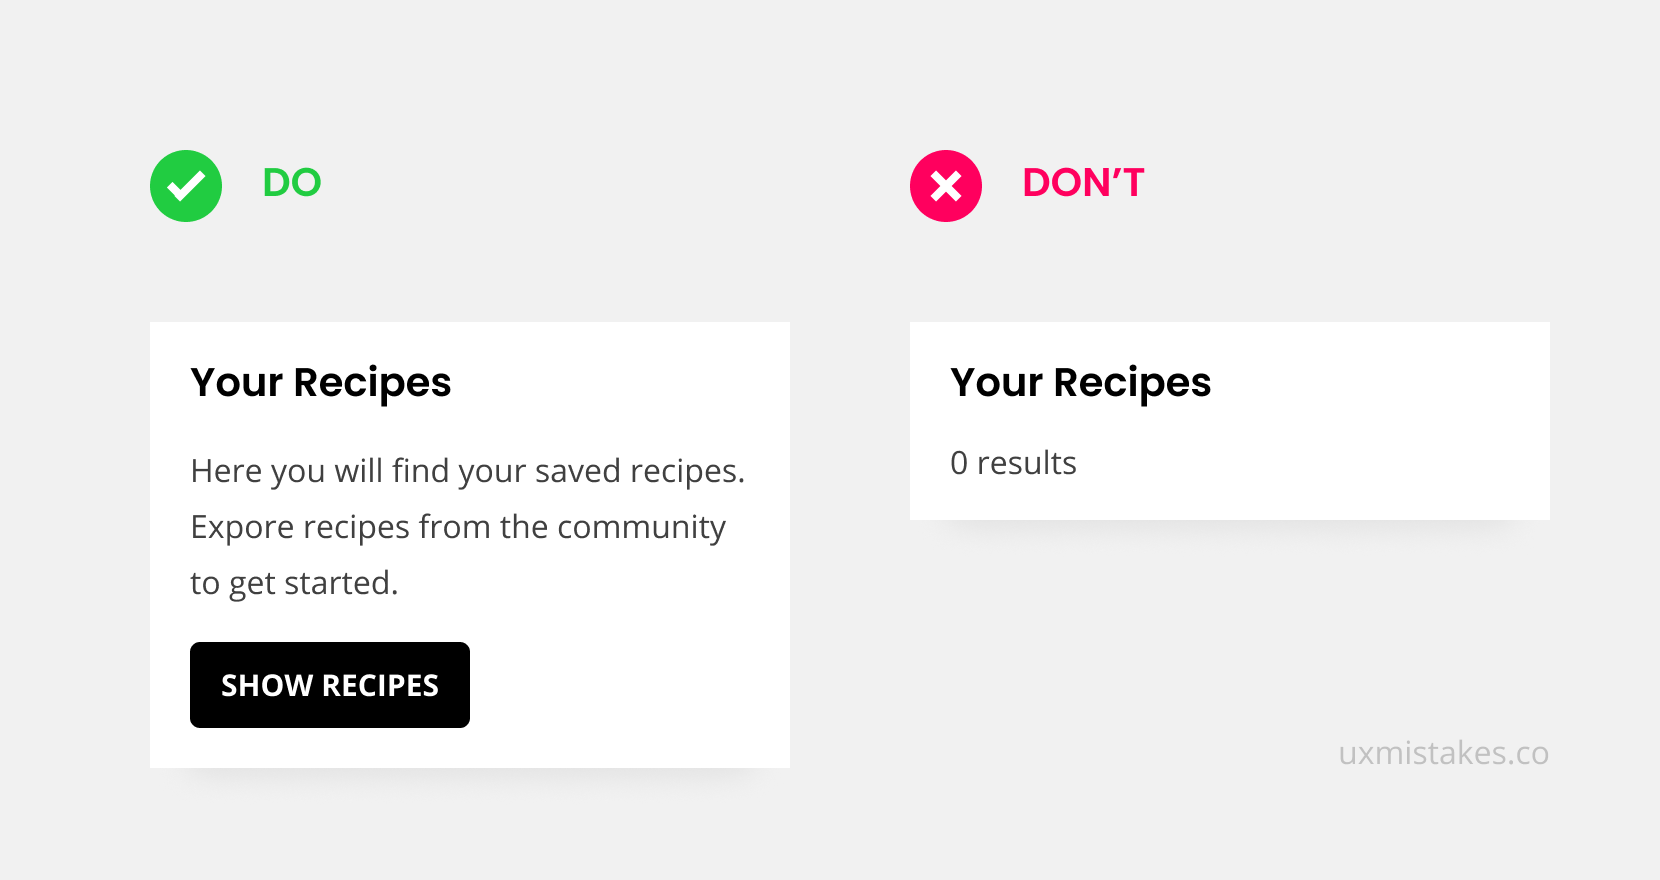
Task: Select the green DO label
Action: [292, 183]
